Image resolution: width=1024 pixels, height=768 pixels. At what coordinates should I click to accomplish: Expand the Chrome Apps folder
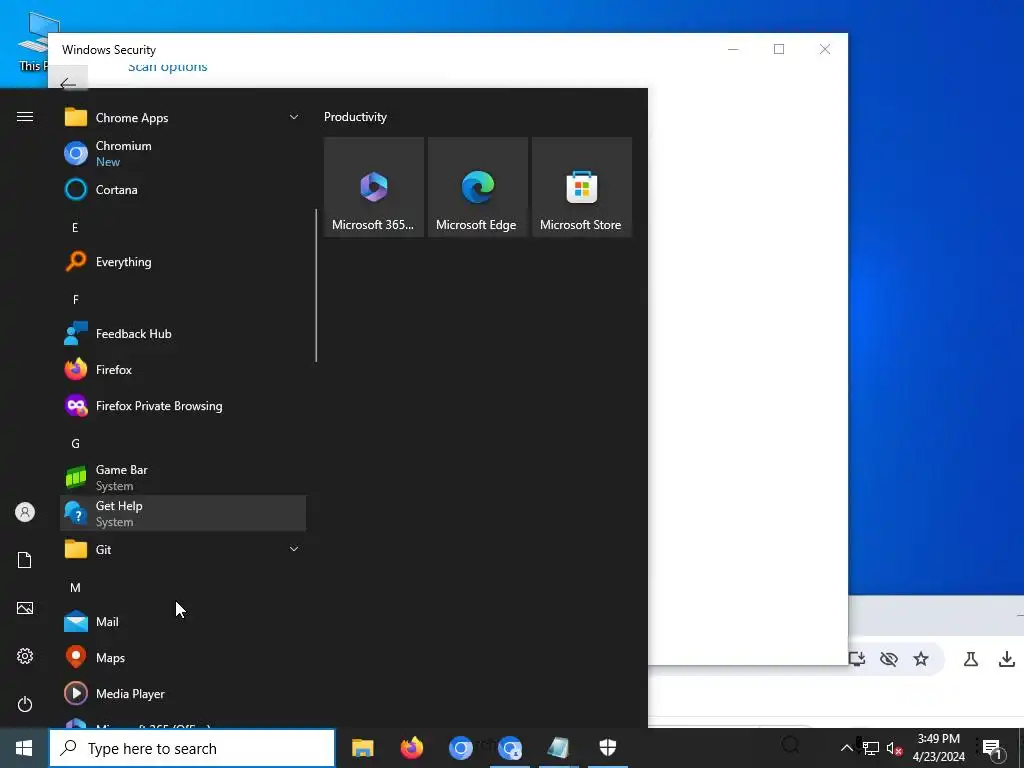[x=183, y=118]
